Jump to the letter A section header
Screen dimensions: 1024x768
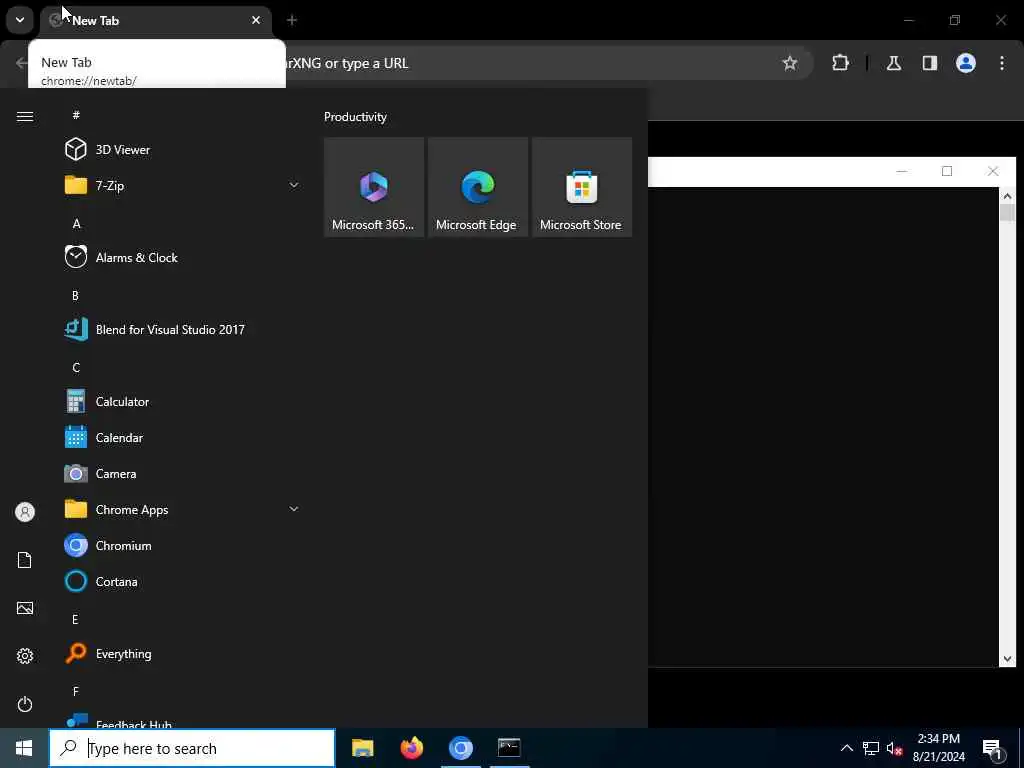[76, 223]
